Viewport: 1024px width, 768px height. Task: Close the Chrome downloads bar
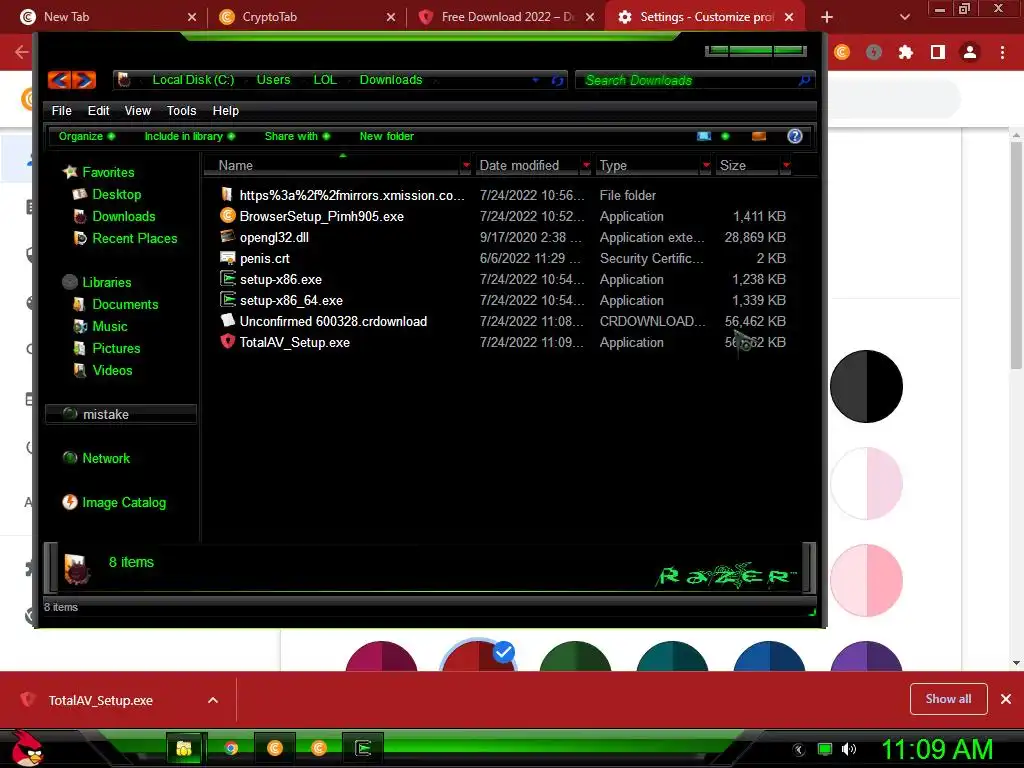pos(1006,699)
